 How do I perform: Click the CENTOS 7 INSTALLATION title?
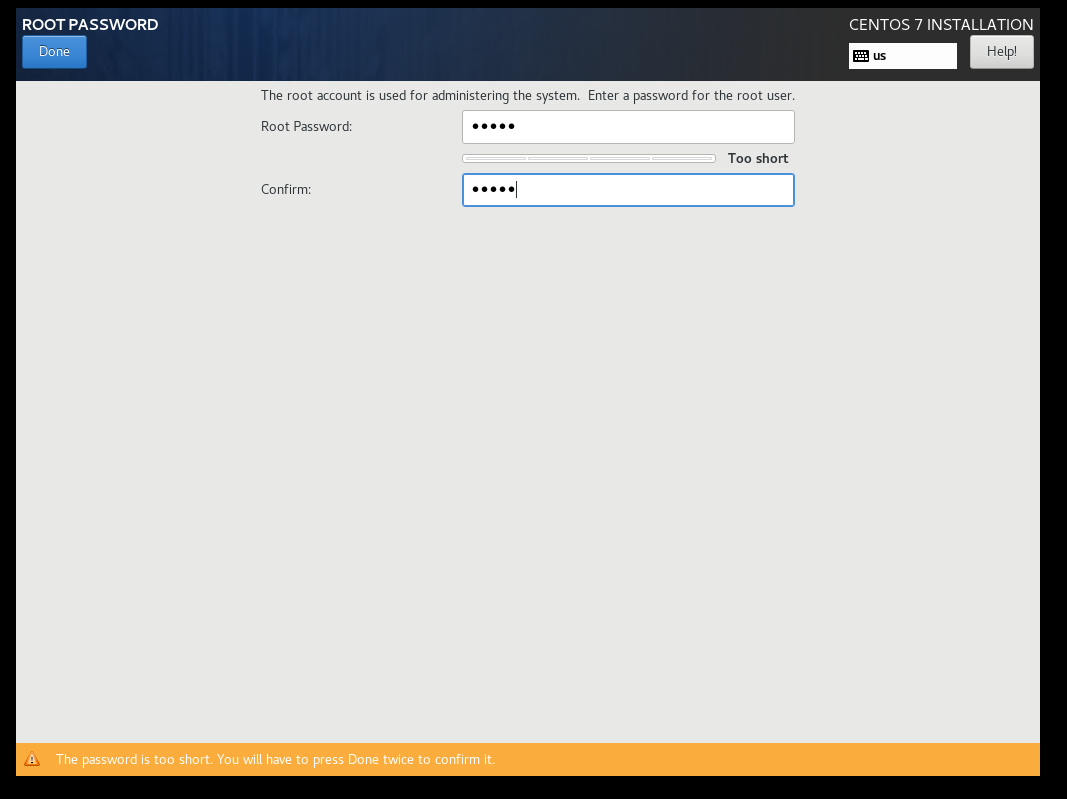941,25
